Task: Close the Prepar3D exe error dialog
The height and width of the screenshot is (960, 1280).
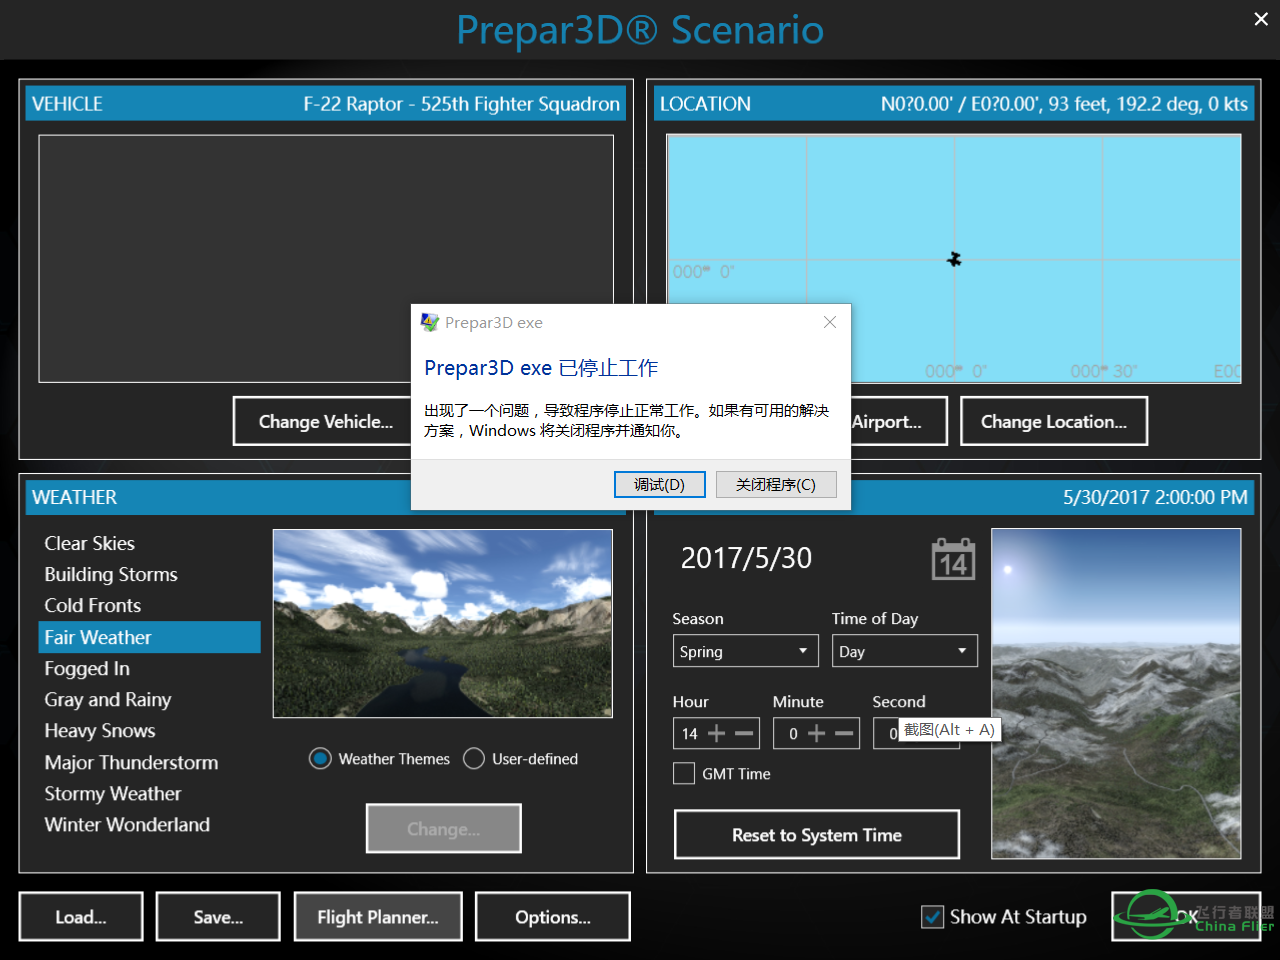Action: tap(829, 322)
